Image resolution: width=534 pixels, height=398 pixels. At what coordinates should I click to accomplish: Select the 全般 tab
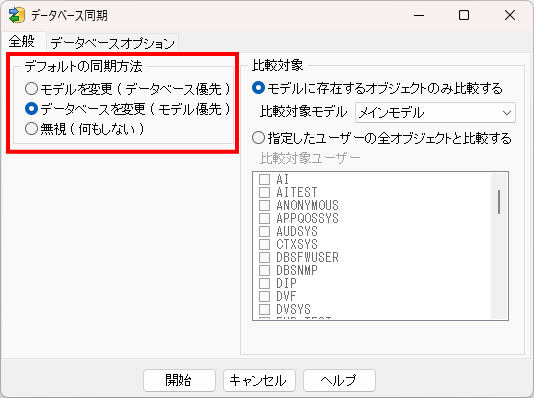(x=22, y=42)
